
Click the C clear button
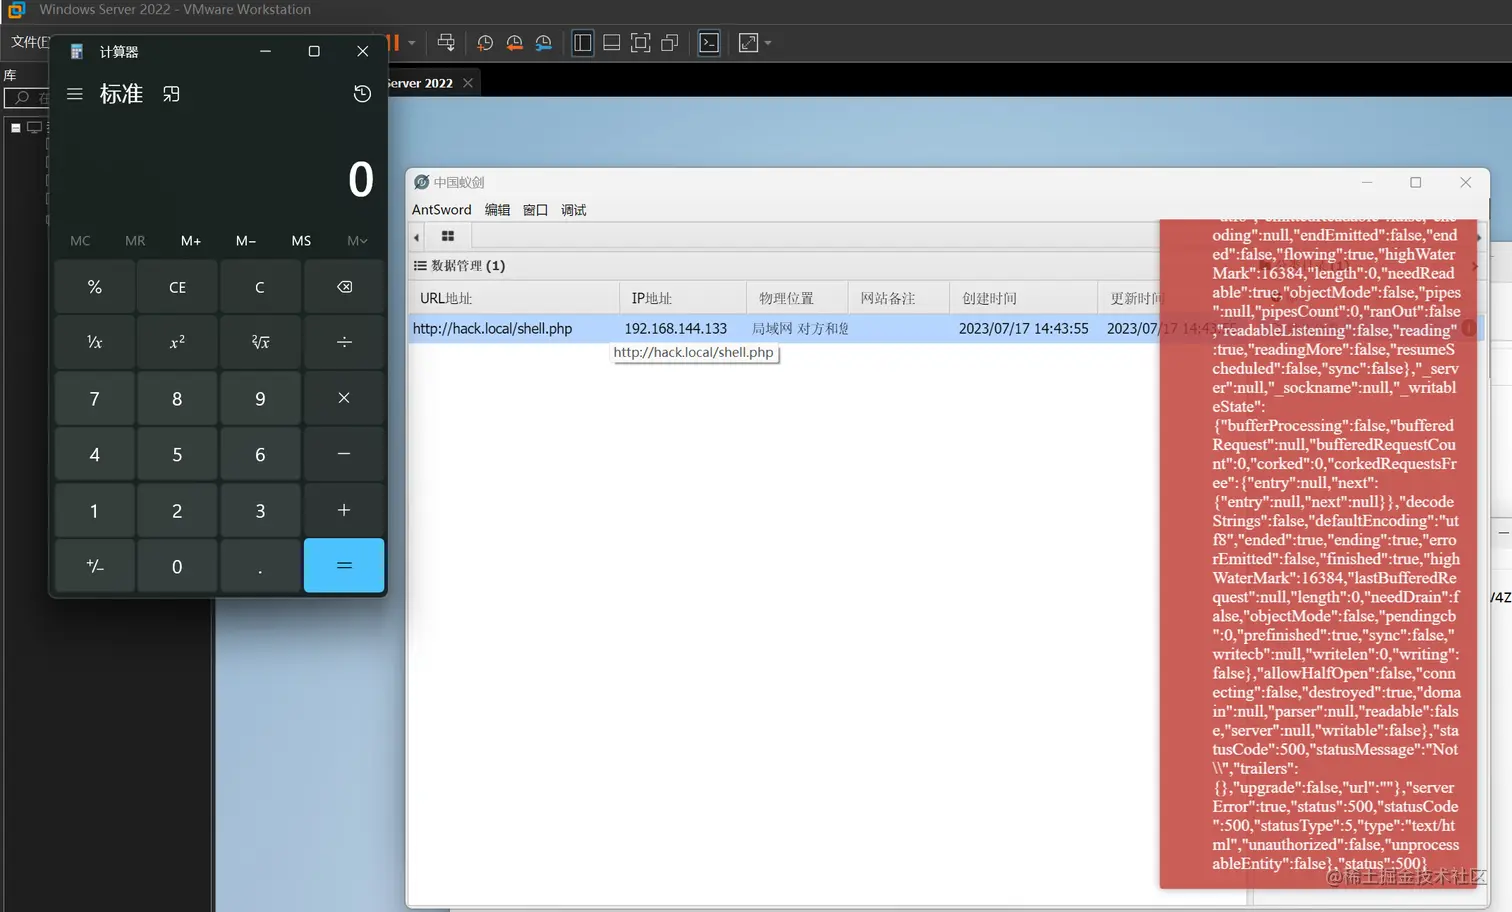(260, 287)
